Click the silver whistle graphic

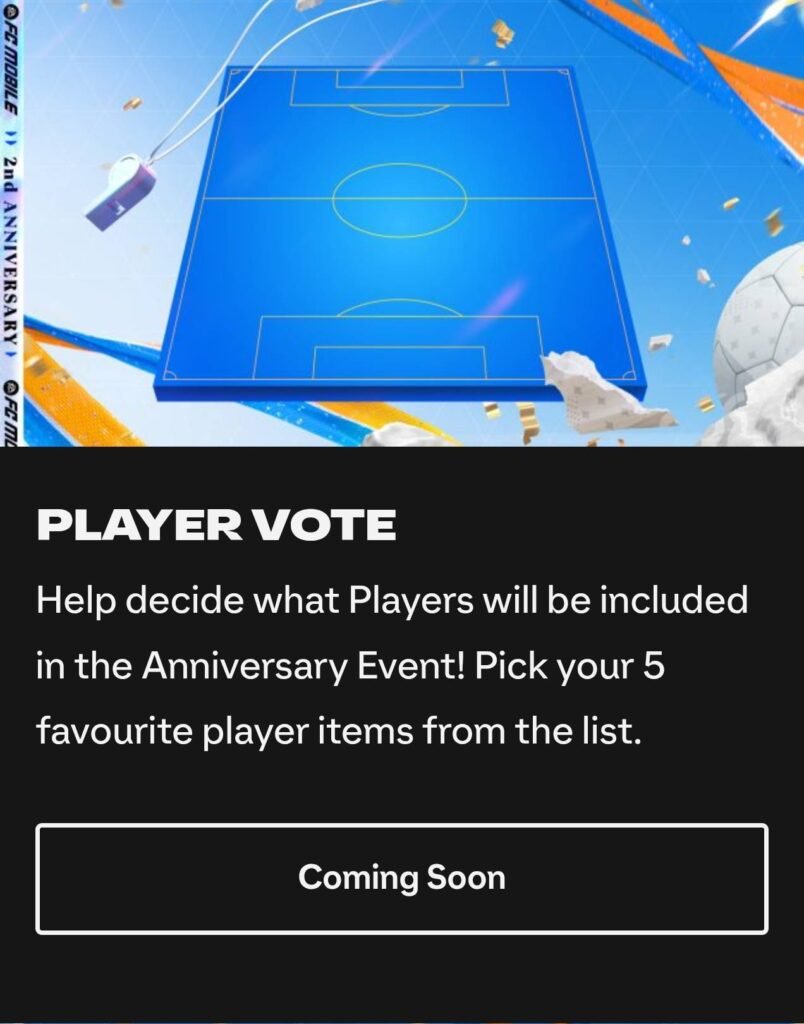[121, 191]
